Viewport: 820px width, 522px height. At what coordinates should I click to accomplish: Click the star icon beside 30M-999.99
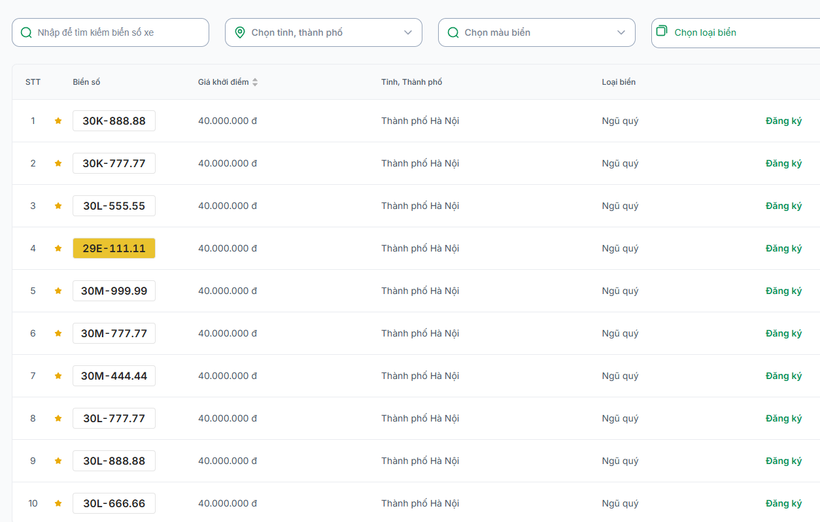point(58,291)
